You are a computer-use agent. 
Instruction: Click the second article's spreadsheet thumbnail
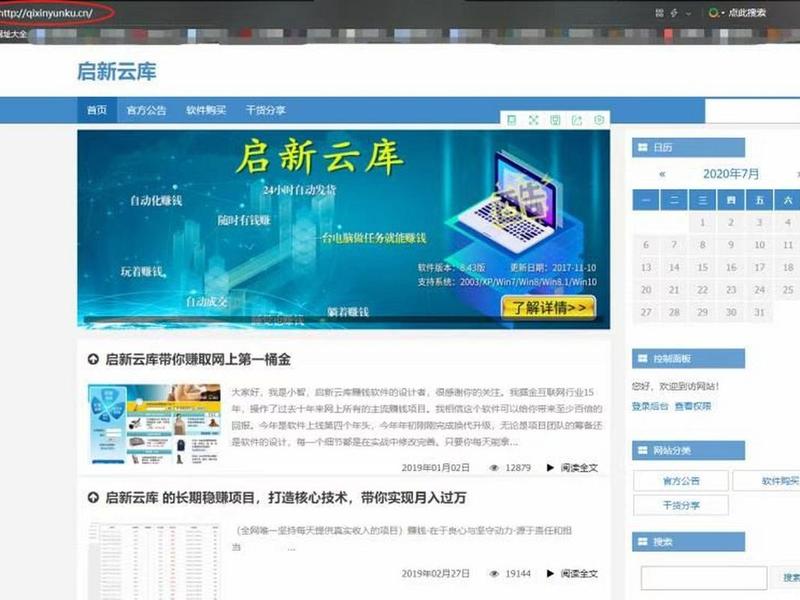pos(154,561)
